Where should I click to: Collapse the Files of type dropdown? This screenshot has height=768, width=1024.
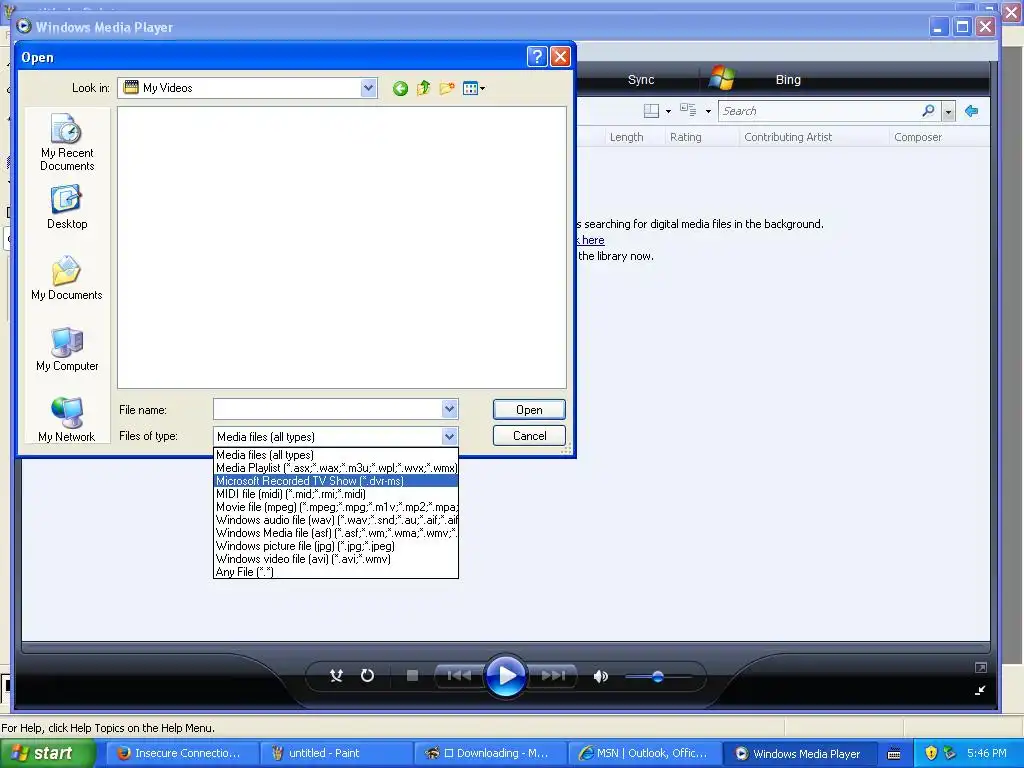449,436
